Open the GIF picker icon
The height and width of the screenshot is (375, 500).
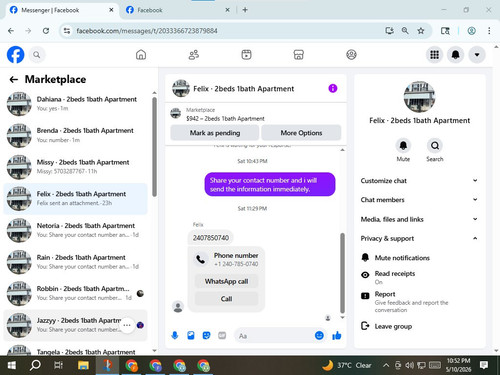[222, 335]
